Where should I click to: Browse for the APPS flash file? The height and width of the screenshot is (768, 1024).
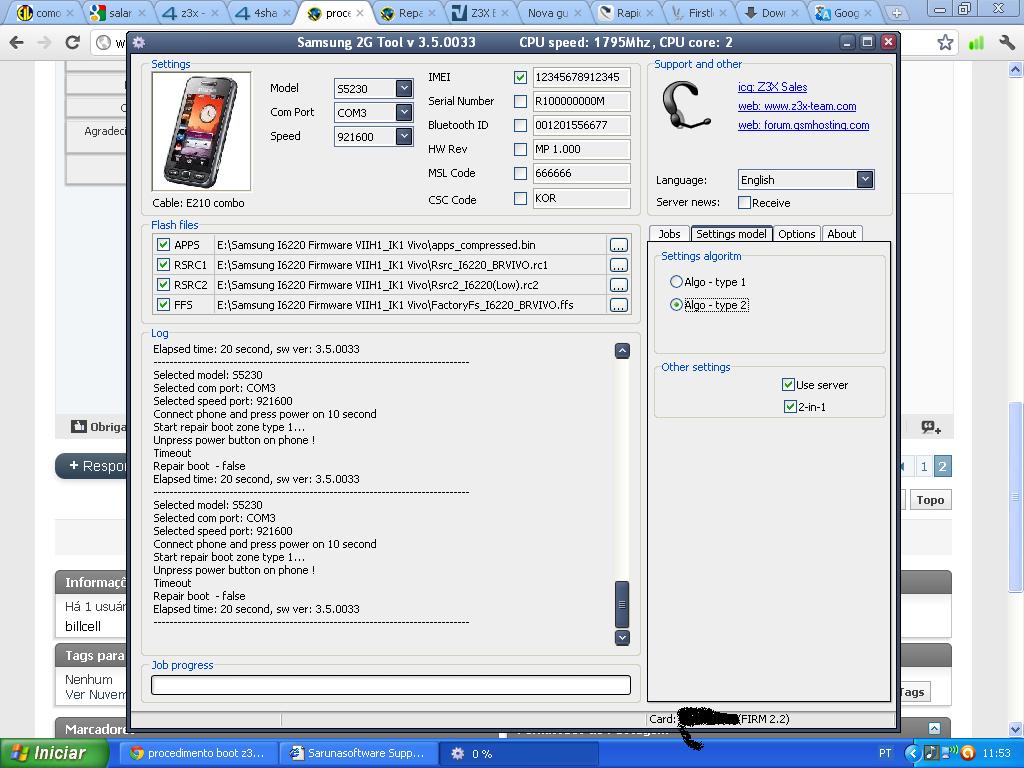click(618, 246)
